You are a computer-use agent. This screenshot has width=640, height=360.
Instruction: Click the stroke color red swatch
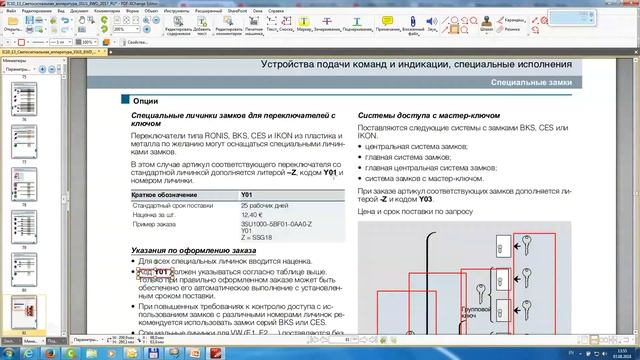tap(21, 42)
